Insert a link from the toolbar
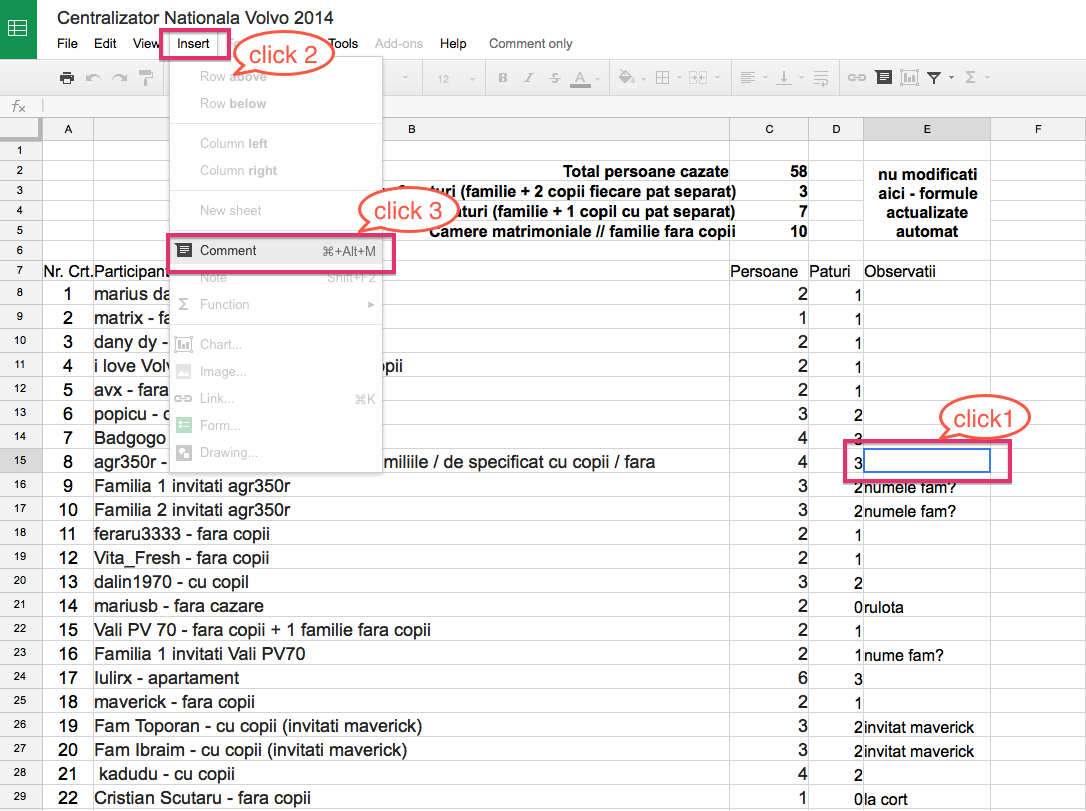This screenshot has width=1086, height=811. pos(857,78)
